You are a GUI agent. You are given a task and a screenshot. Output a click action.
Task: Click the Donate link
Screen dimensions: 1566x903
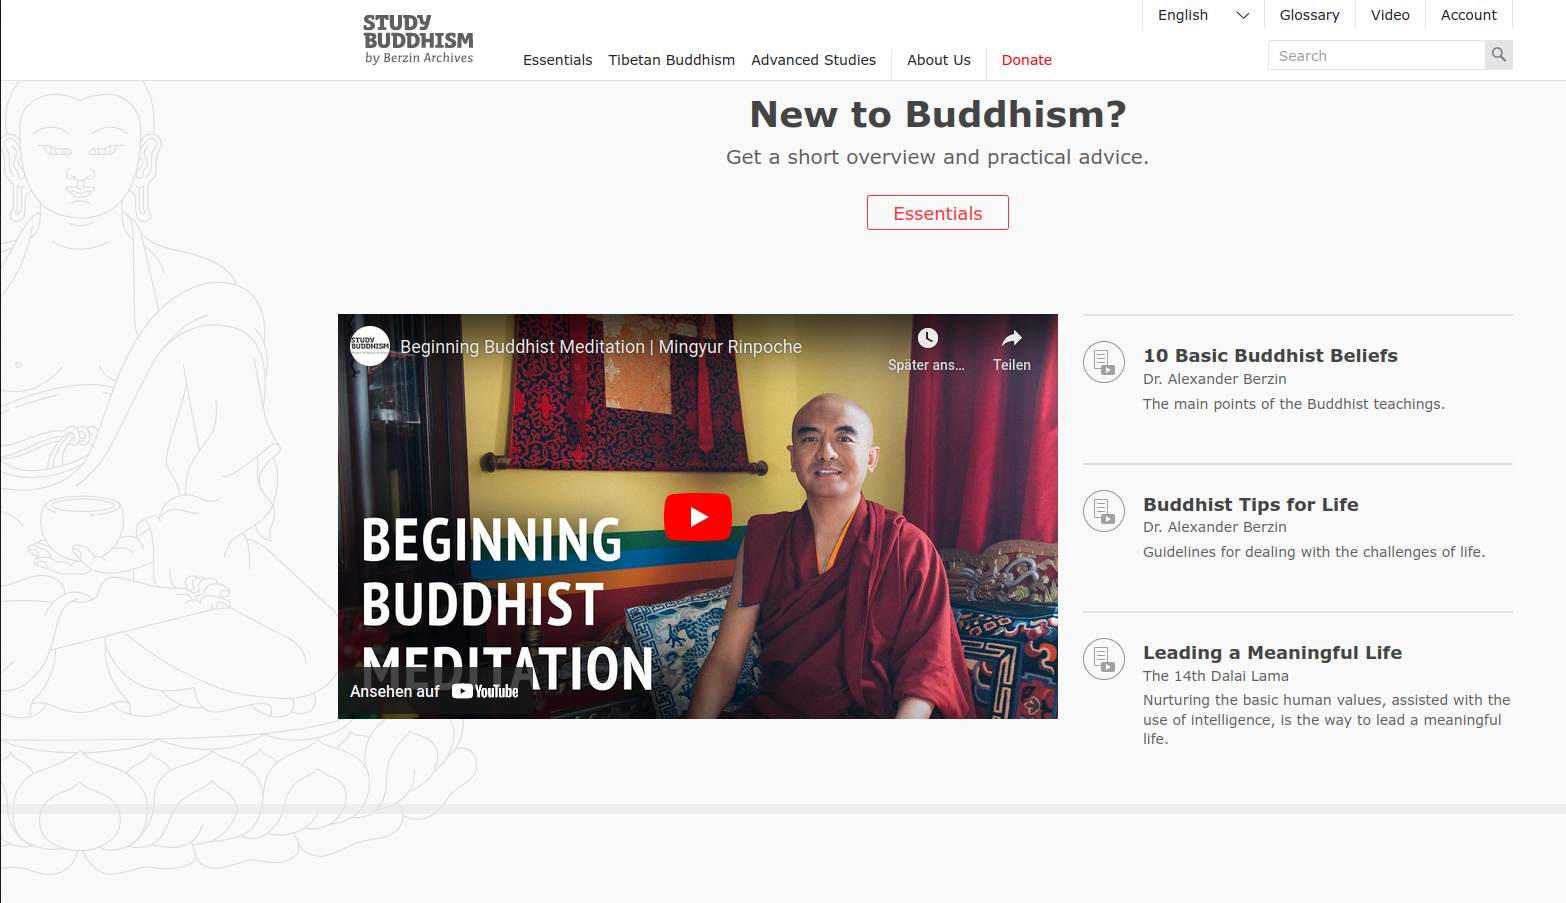pyautogui.click(x=1026, y=60)
